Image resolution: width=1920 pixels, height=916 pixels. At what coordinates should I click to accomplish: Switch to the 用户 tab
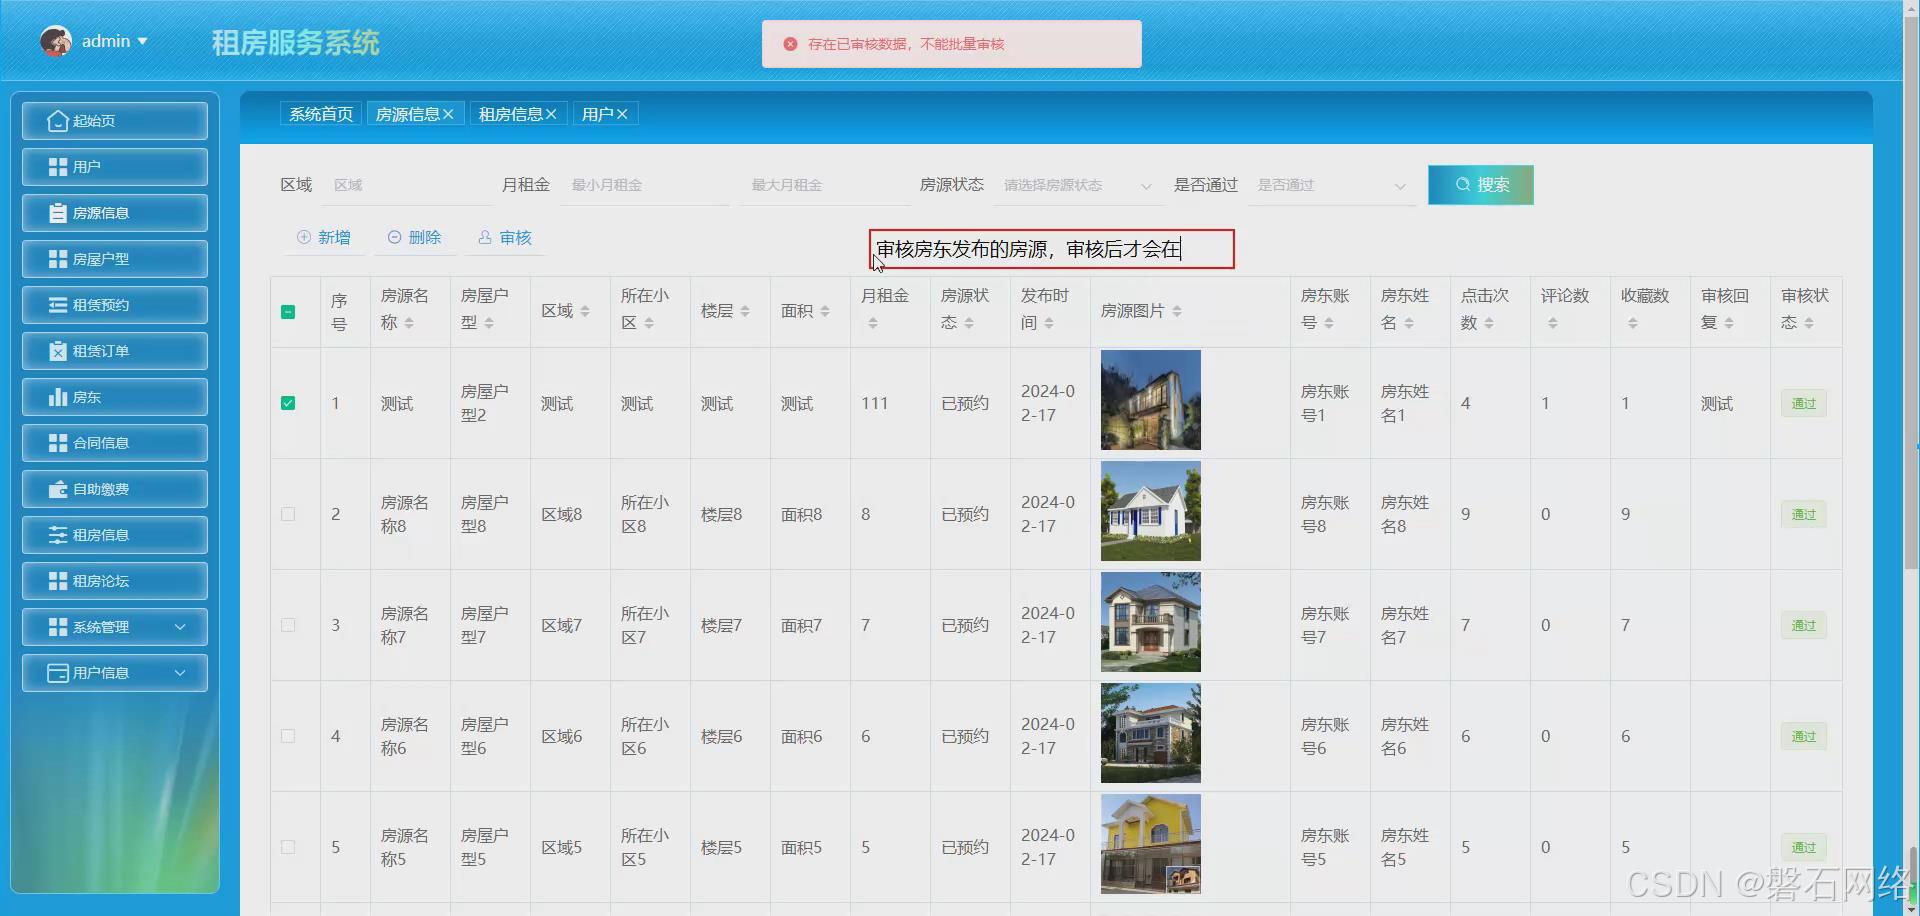(x=597, y=114)
